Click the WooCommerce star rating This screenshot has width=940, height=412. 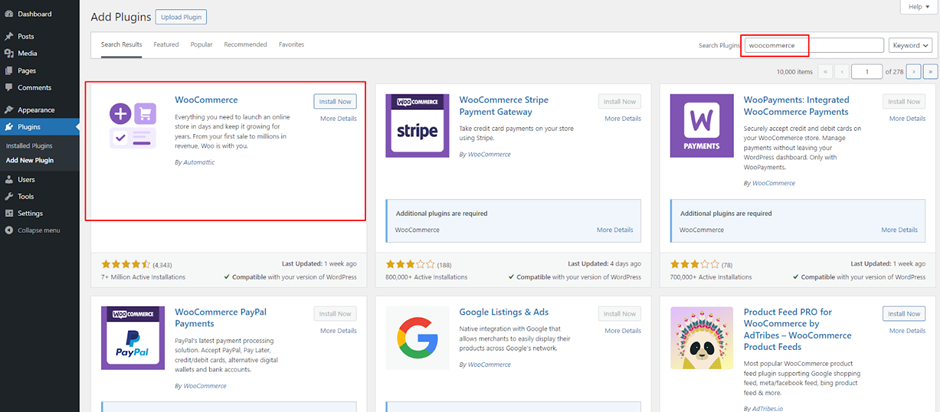click(126, 264)
